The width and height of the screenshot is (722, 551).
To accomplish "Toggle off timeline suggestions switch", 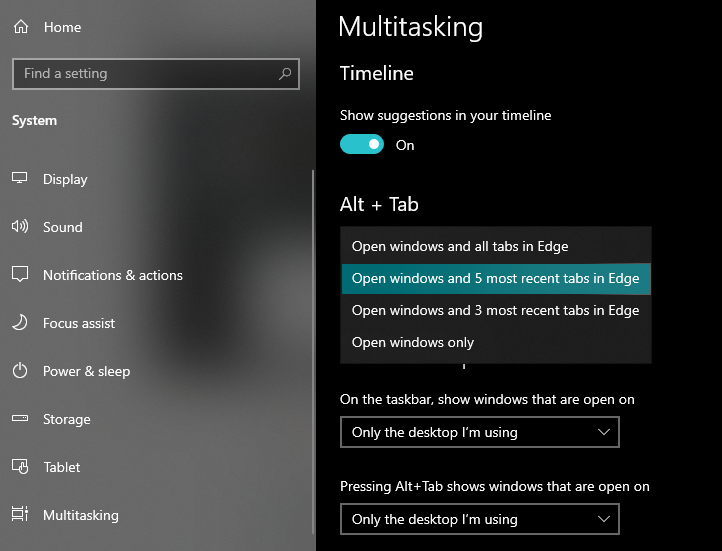I will 362,145.
